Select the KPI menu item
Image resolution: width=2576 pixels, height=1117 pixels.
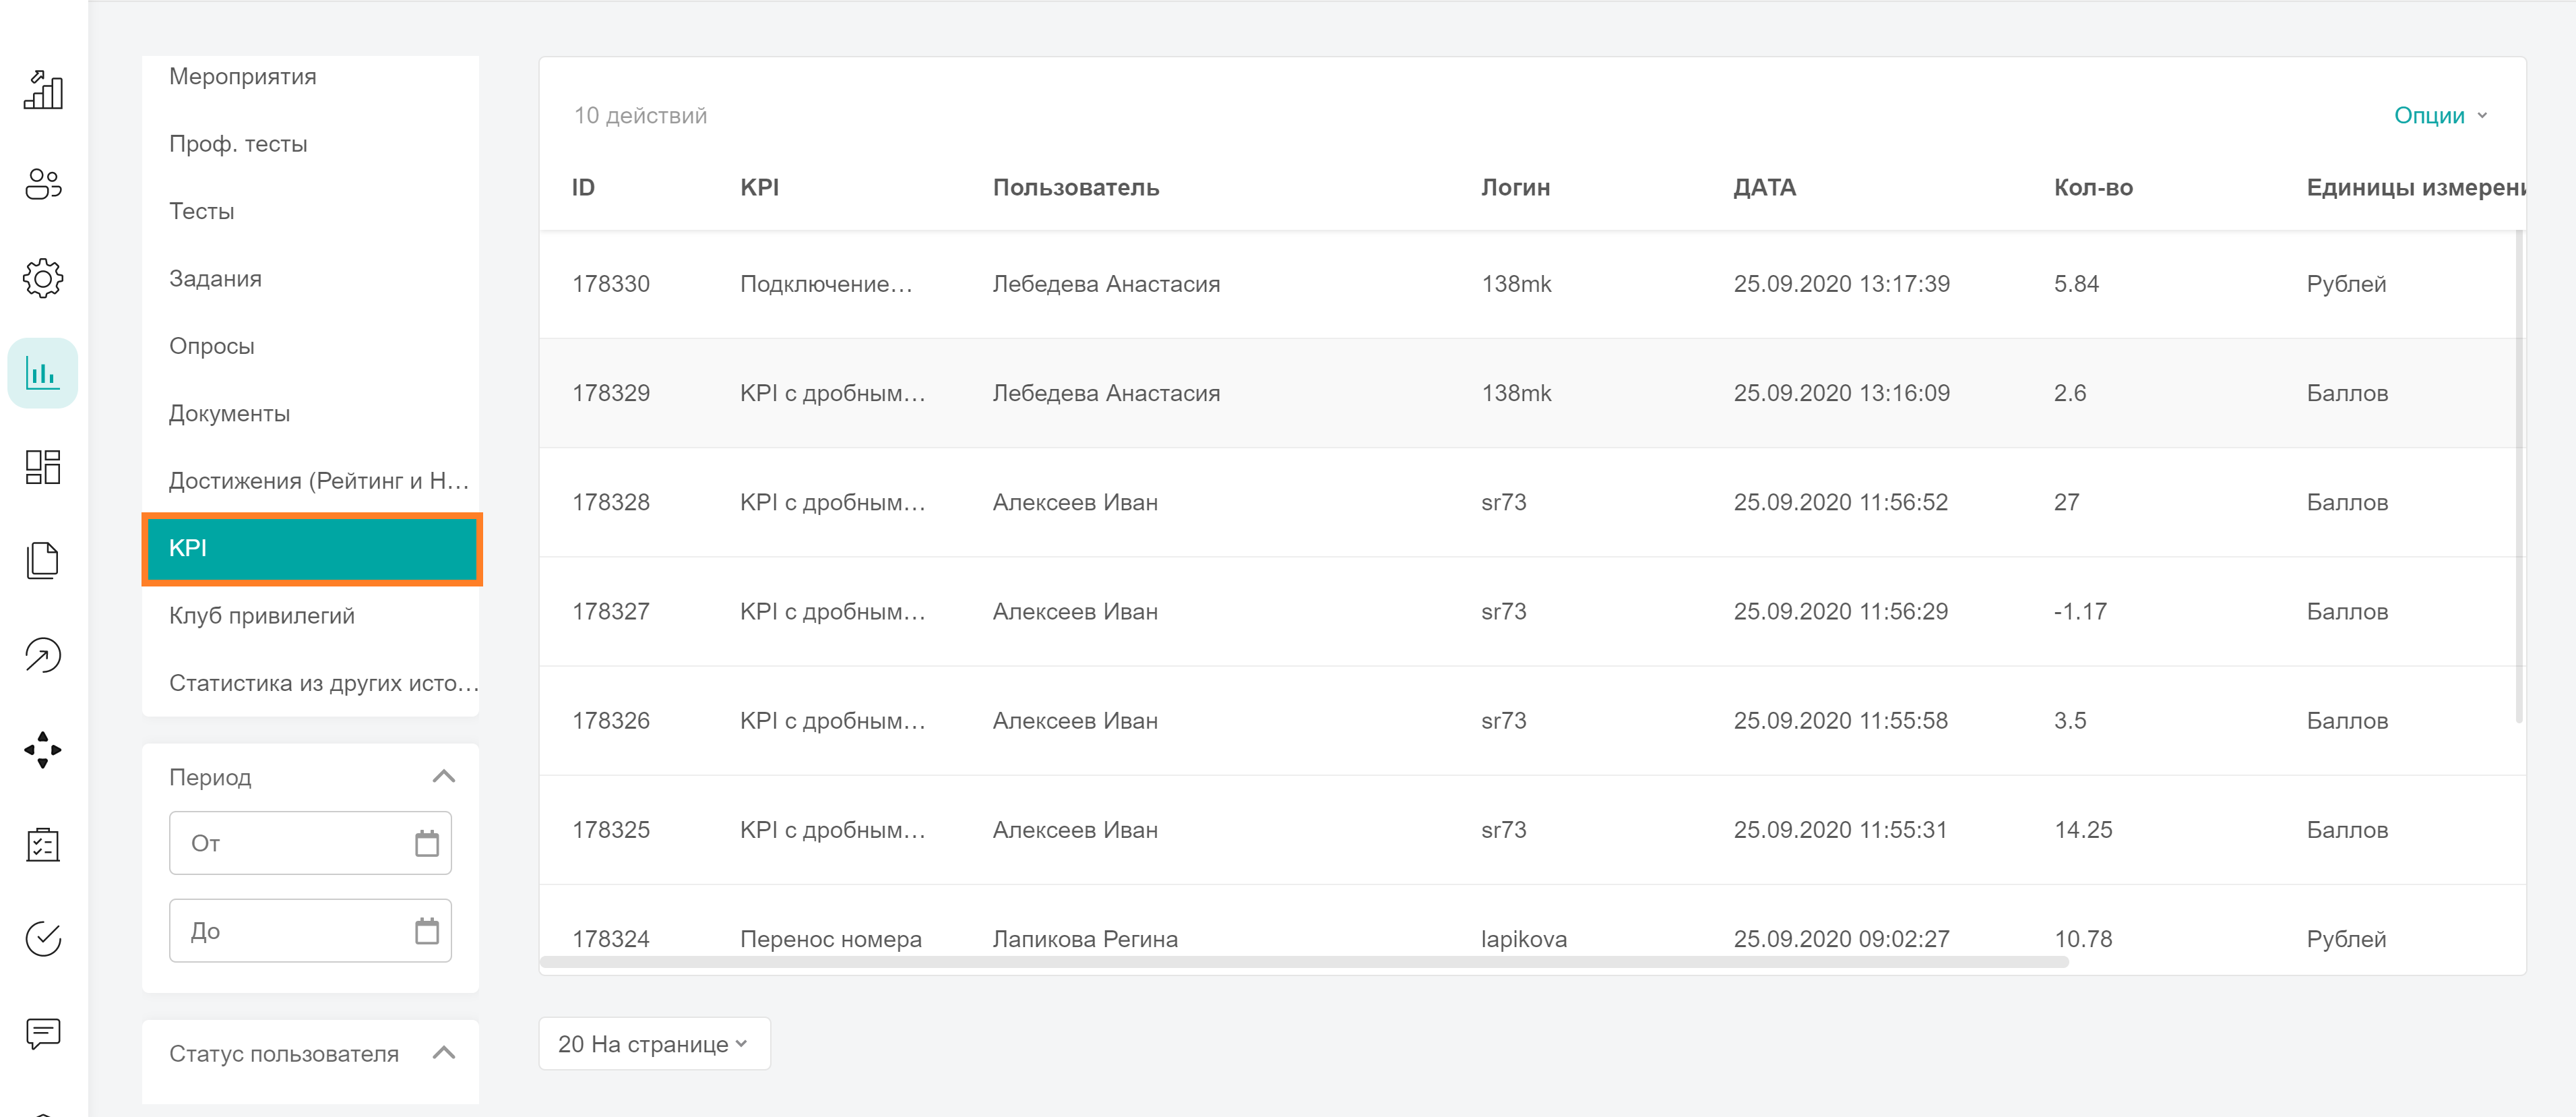(311, 549)
